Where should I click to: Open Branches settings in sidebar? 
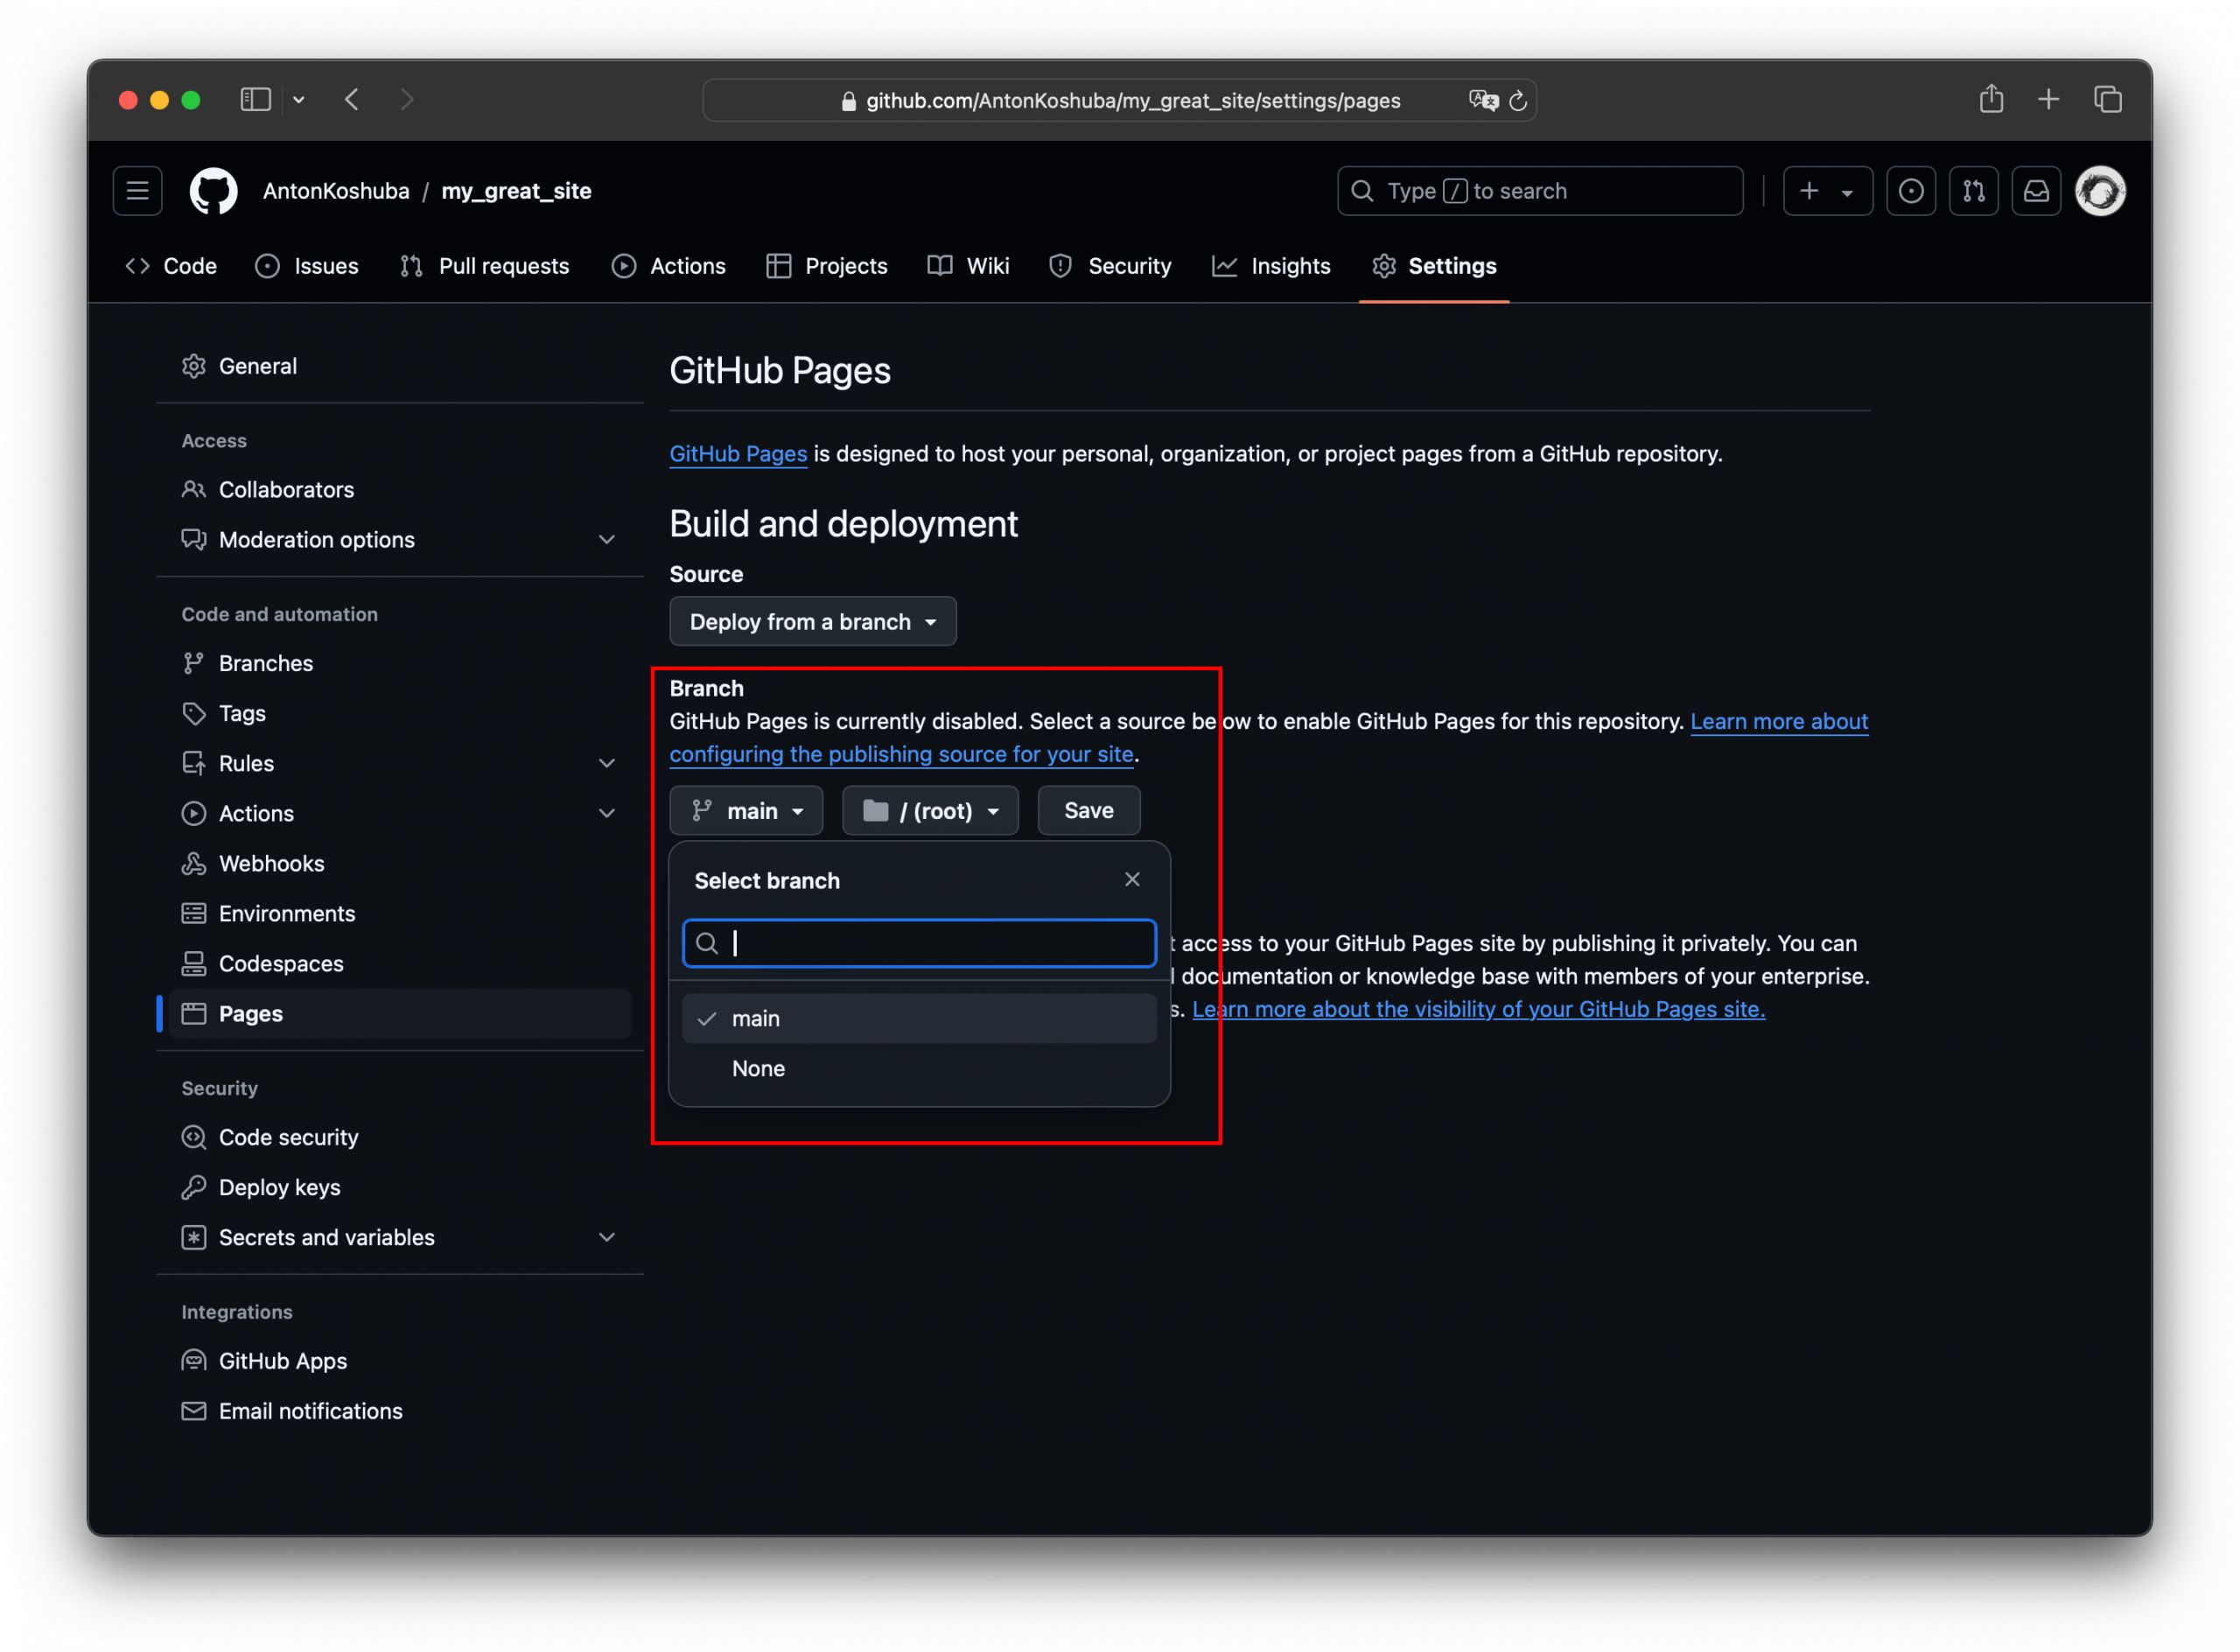click(398, 663)
